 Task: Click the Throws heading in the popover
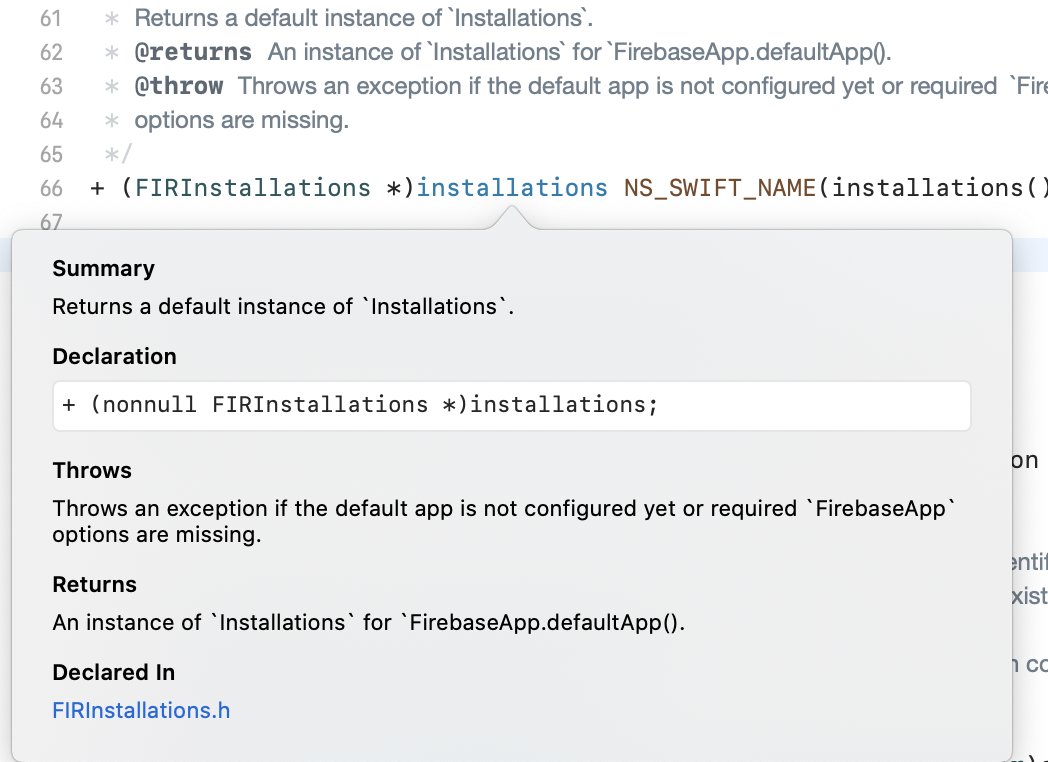(x=92, y=471)
